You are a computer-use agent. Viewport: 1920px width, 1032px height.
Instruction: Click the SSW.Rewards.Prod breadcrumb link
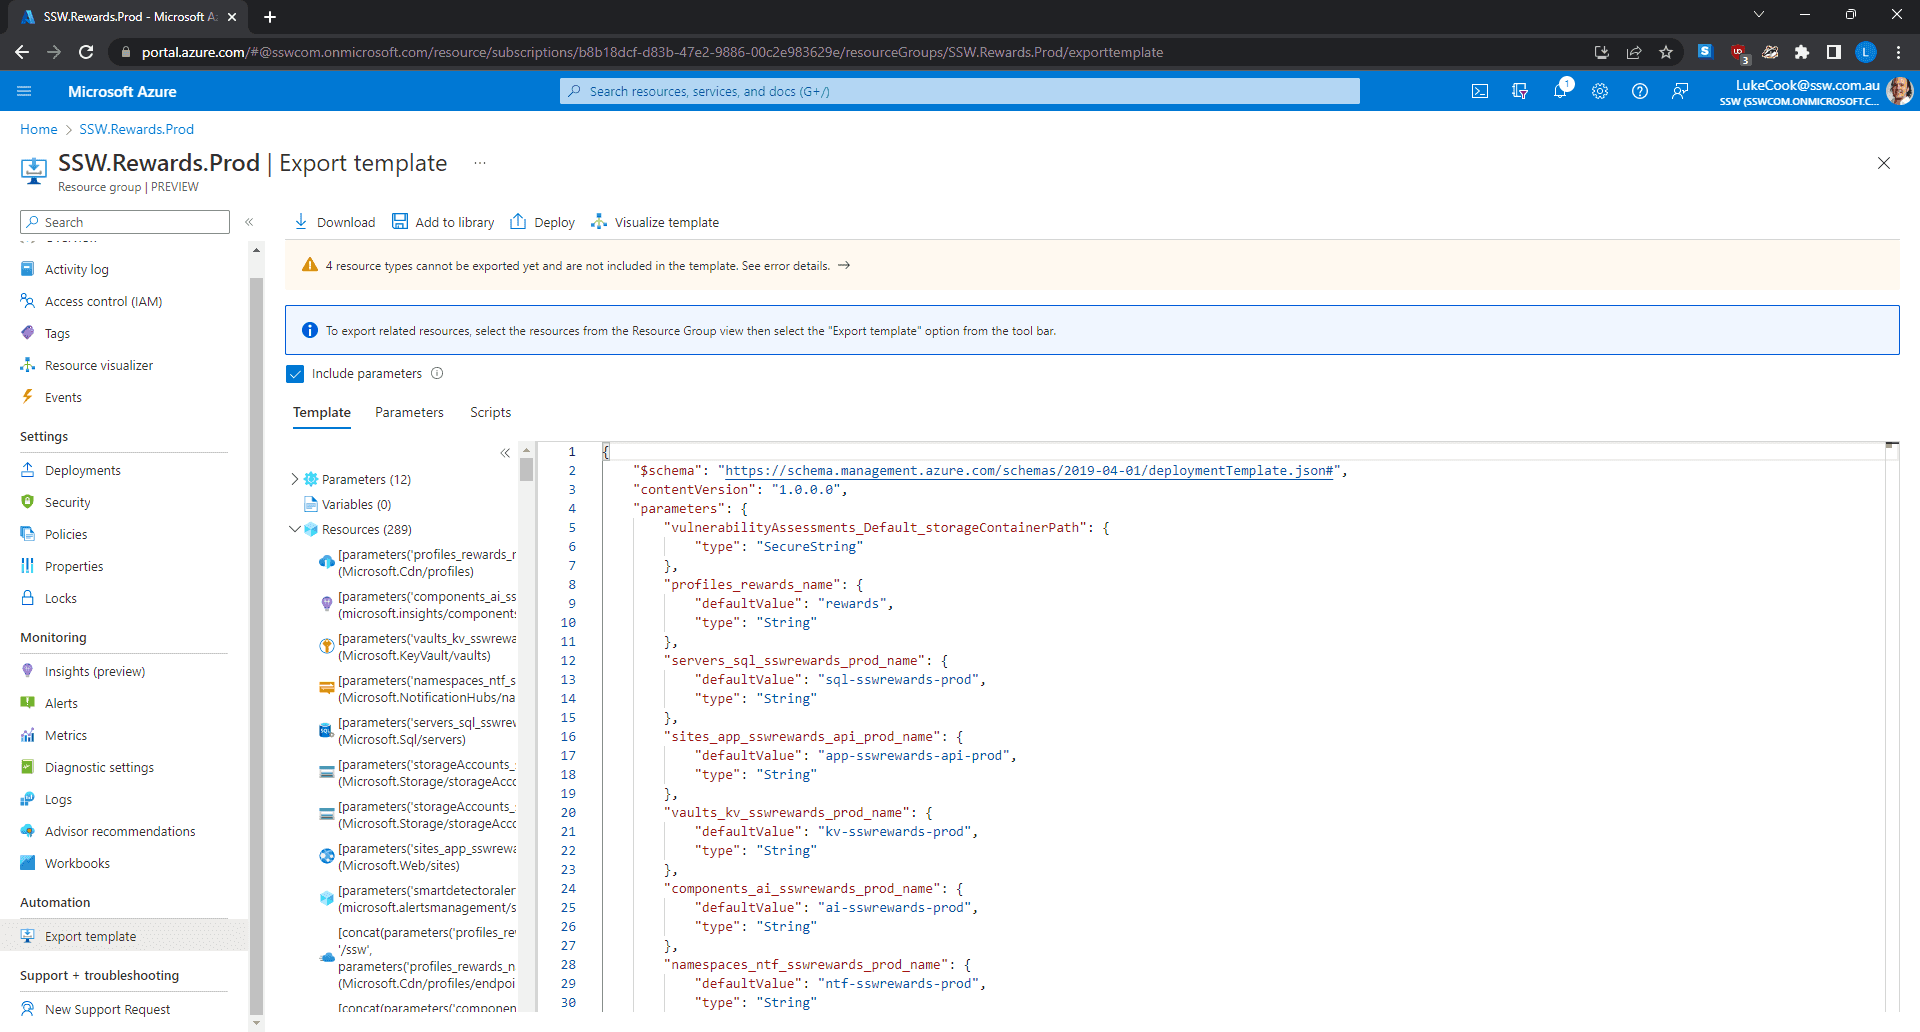tap(136, 129)
